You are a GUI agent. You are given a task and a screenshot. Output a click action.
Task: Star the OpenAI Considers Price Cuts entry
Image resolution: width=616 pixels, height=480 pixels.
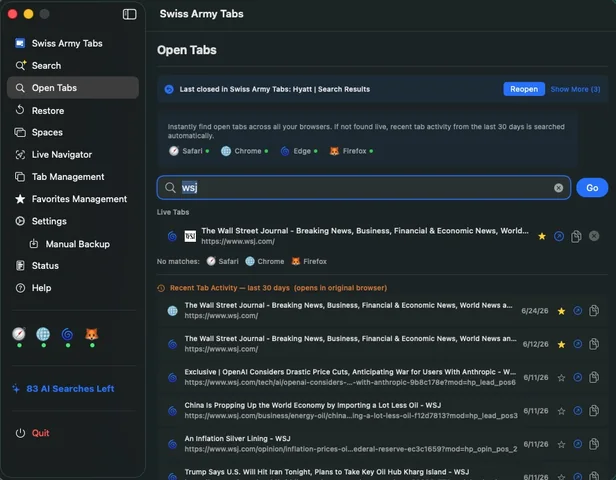click(561, 378)
